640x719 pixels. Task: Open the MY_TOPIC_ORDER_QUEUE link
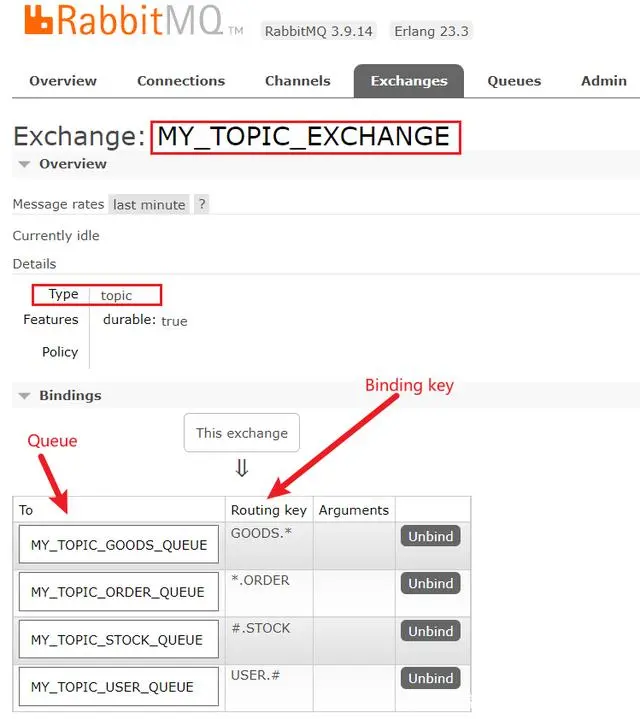point(117,592)
